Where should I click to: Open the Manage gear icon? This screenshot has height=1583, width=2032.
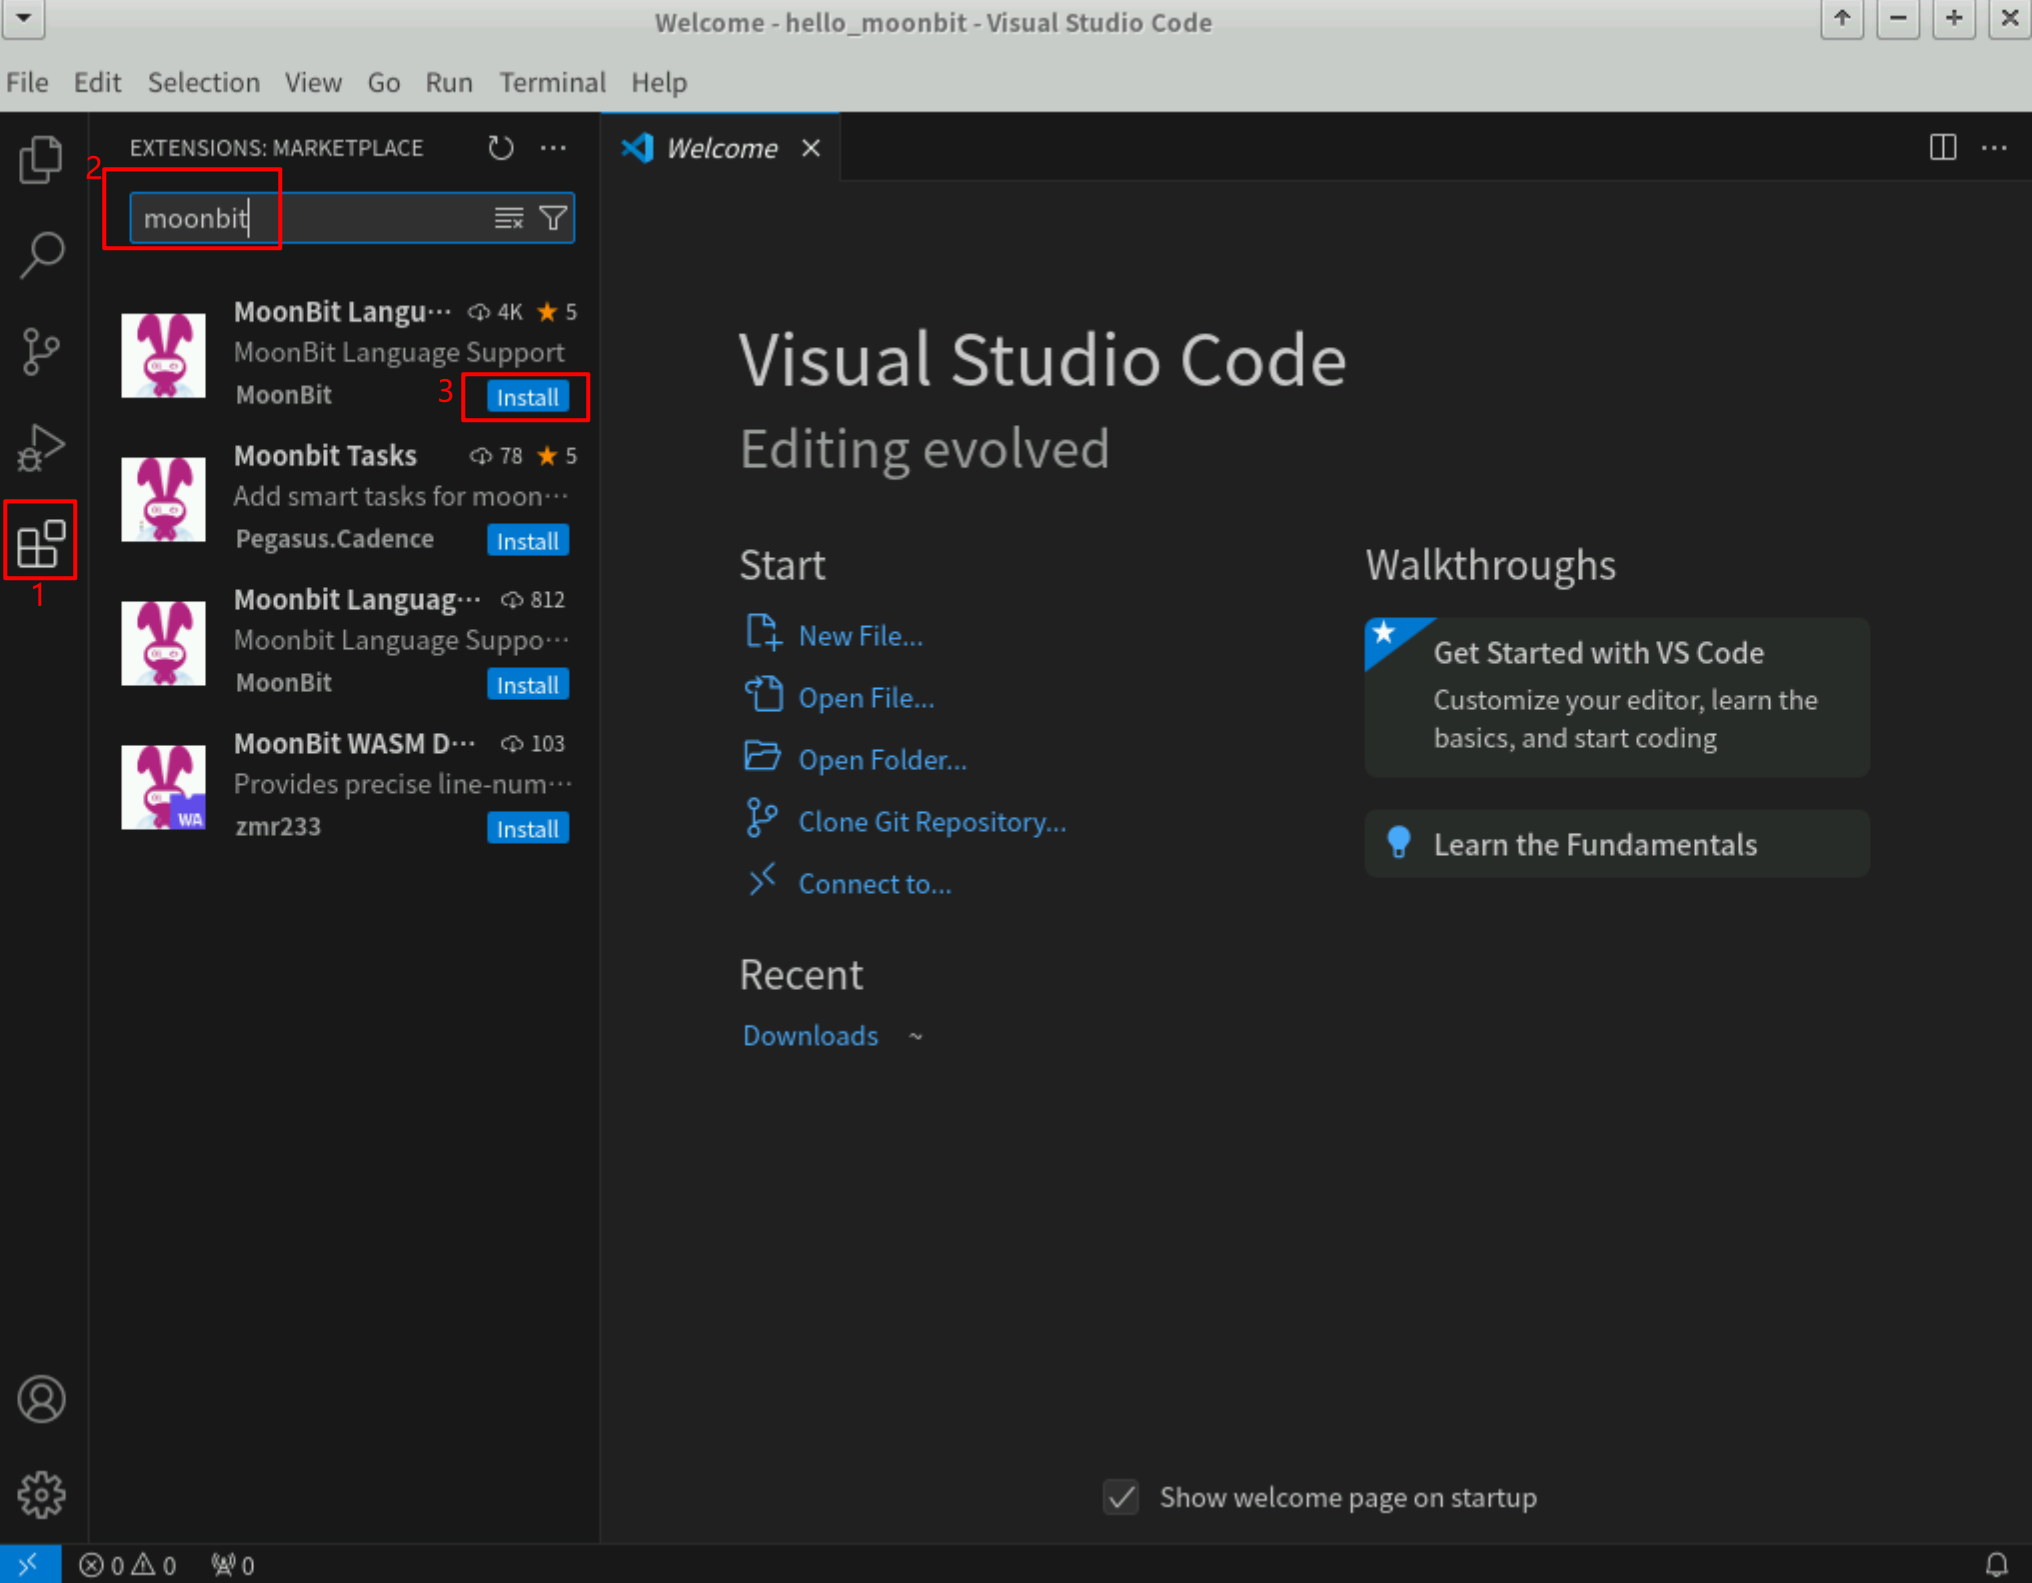point(41,1494)
